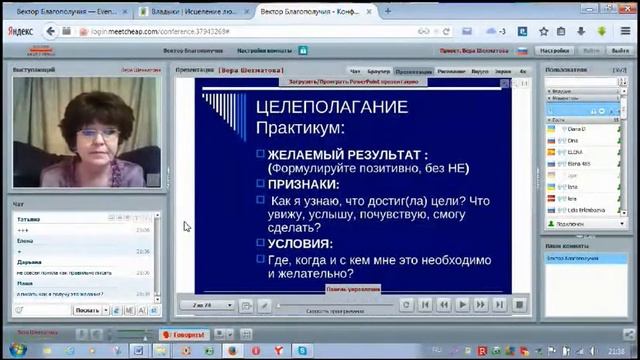The image size is (640, 360).
Task: Toggle the Говорить talk button
Action: pyautogui.click(x=184, y=335)
